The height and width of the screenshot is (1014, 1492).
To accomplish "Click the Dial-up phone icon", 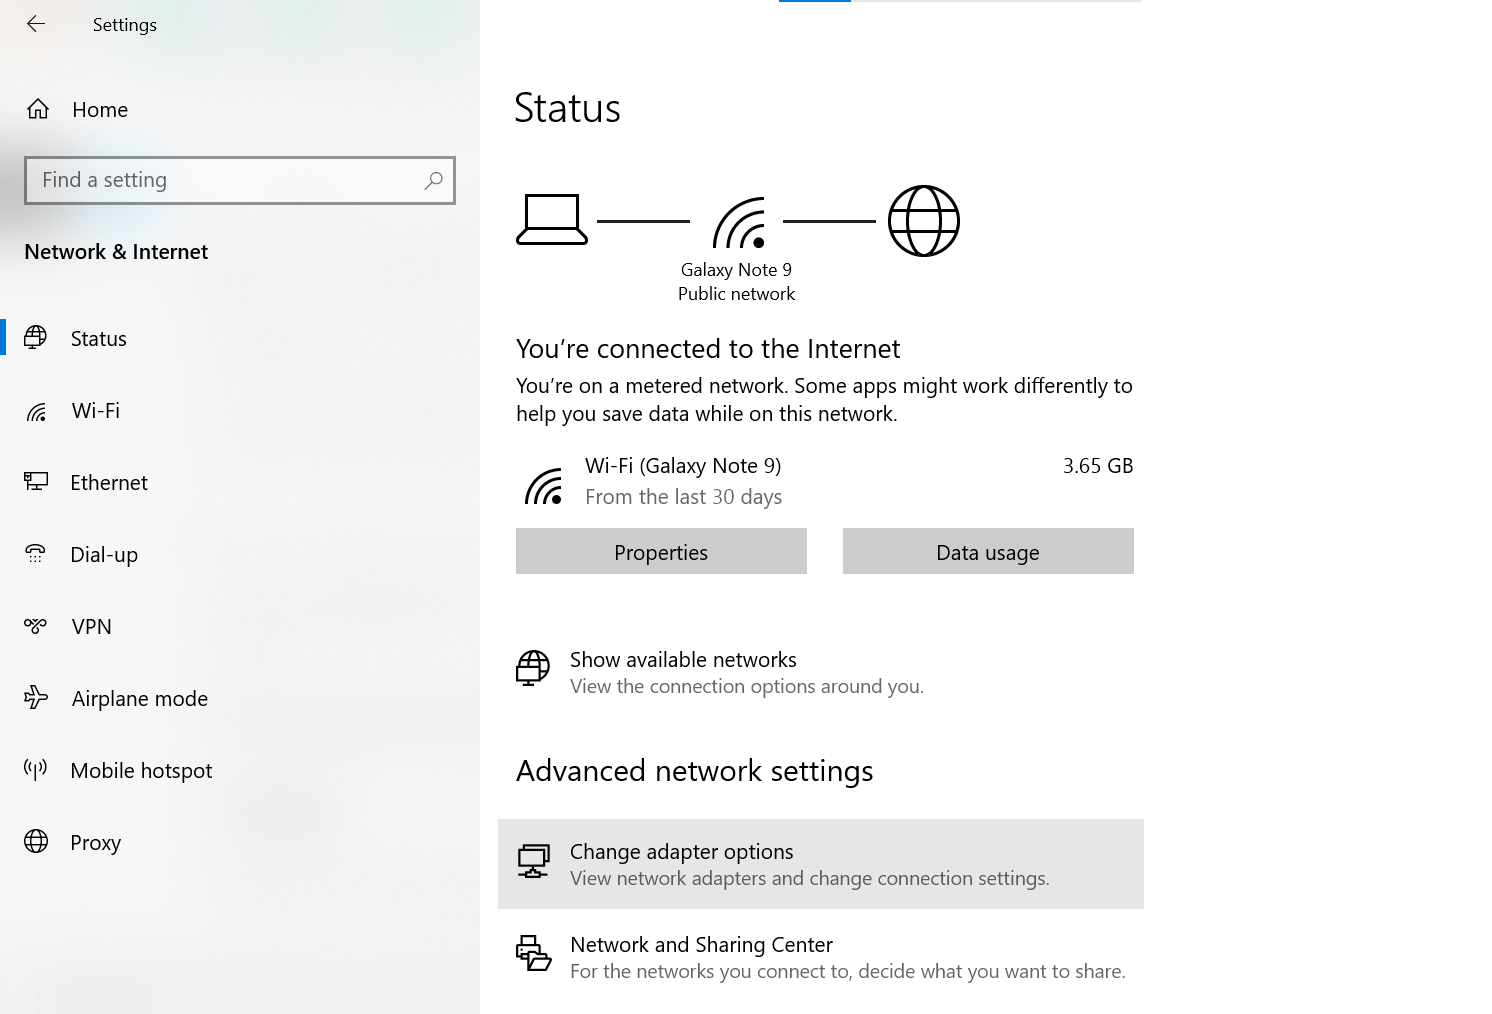I will (x=36, y=554).
